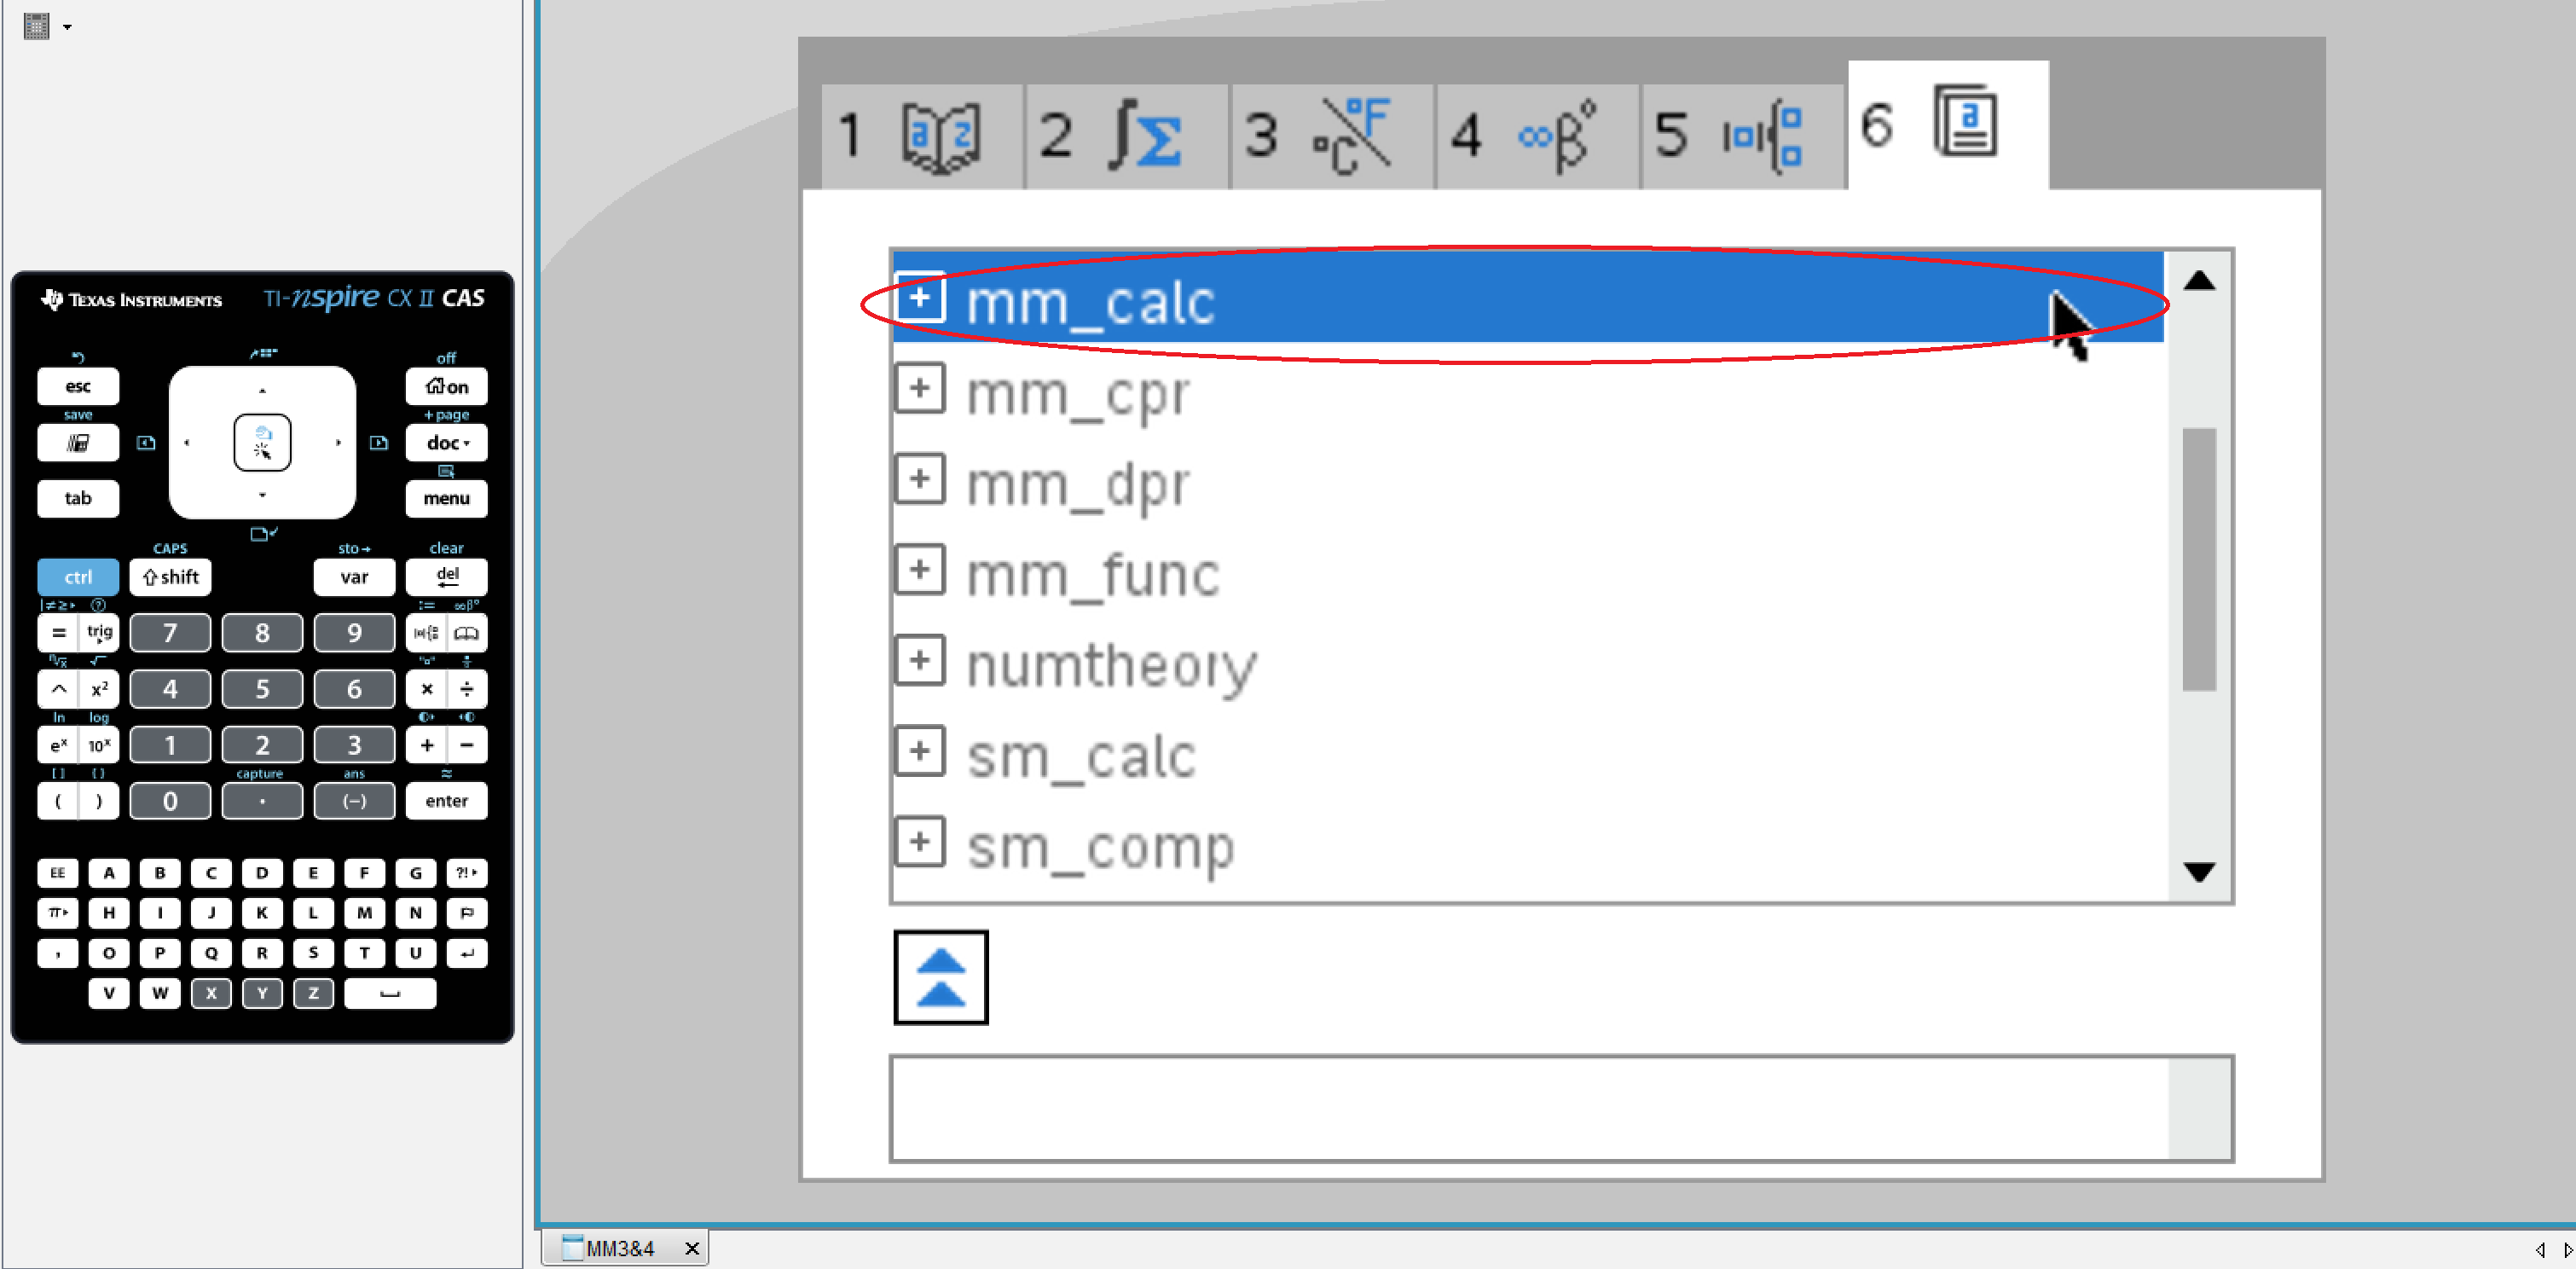Toggle the shift key
The image size is (2576, 1269).
[x=170, y=577]
